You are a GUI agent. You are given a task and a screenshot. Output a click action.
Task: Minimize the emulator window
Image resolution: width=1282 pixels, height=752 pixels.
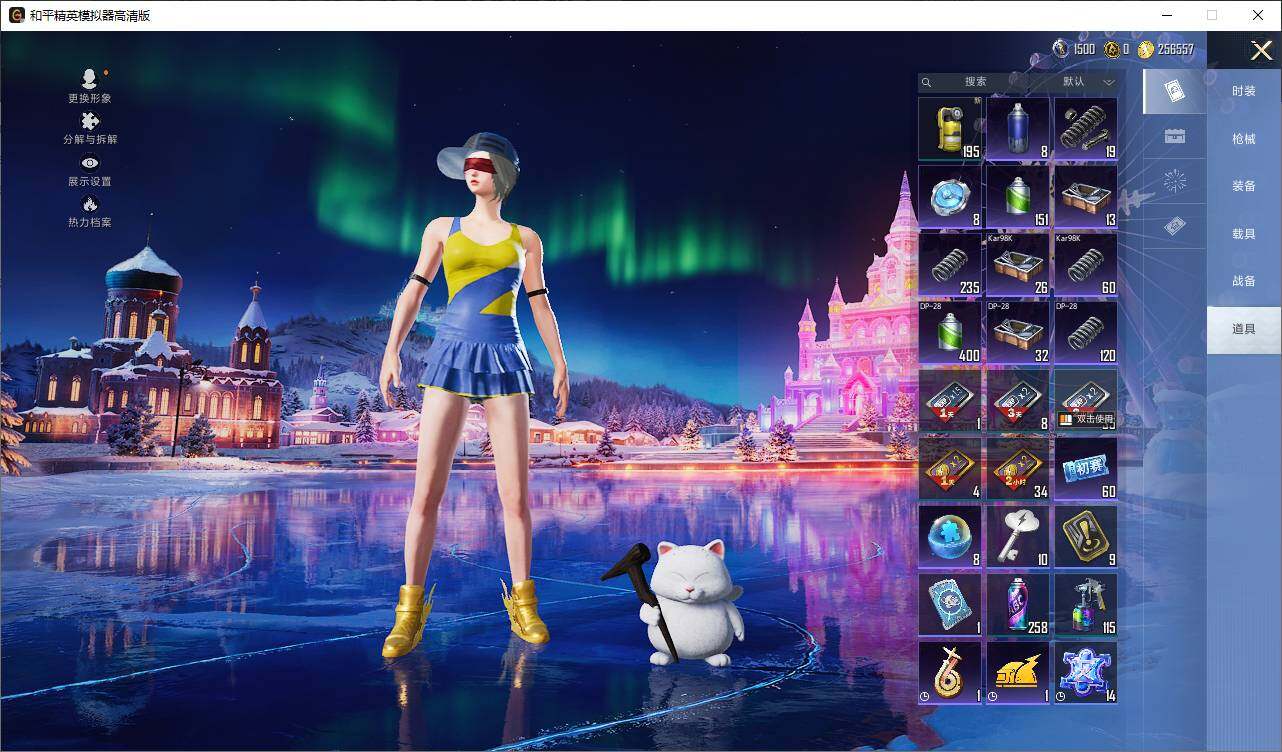pos(1166,15)
